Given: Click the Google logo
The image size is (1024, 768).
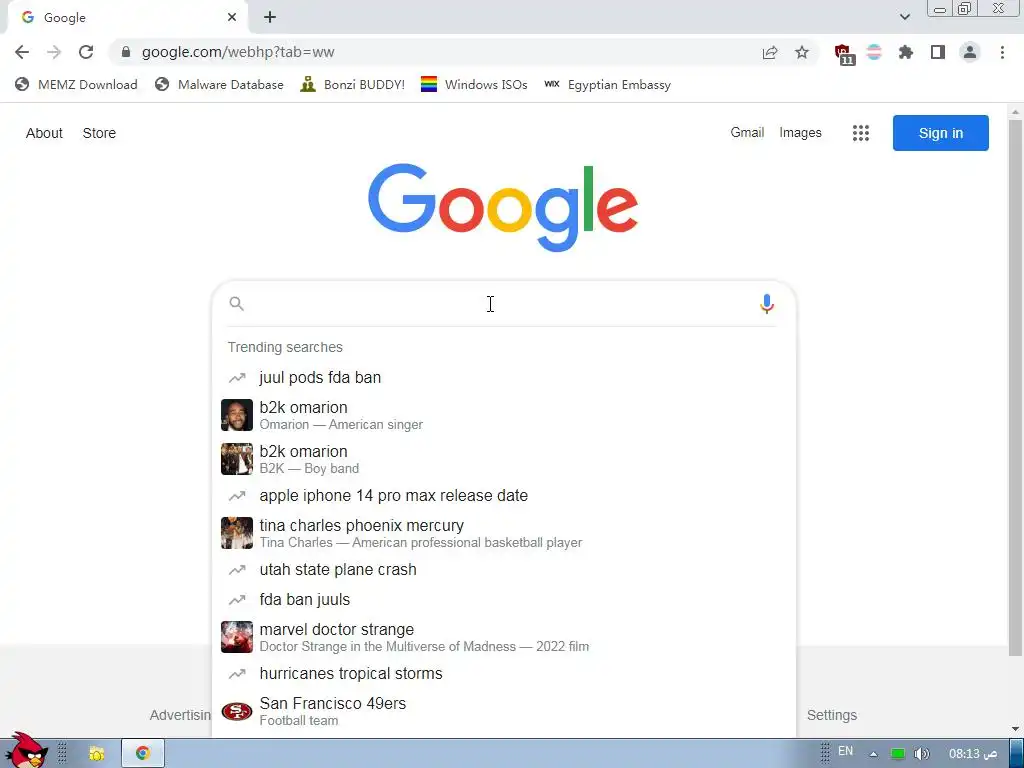Looking at the screenshot, I should 503,207.
